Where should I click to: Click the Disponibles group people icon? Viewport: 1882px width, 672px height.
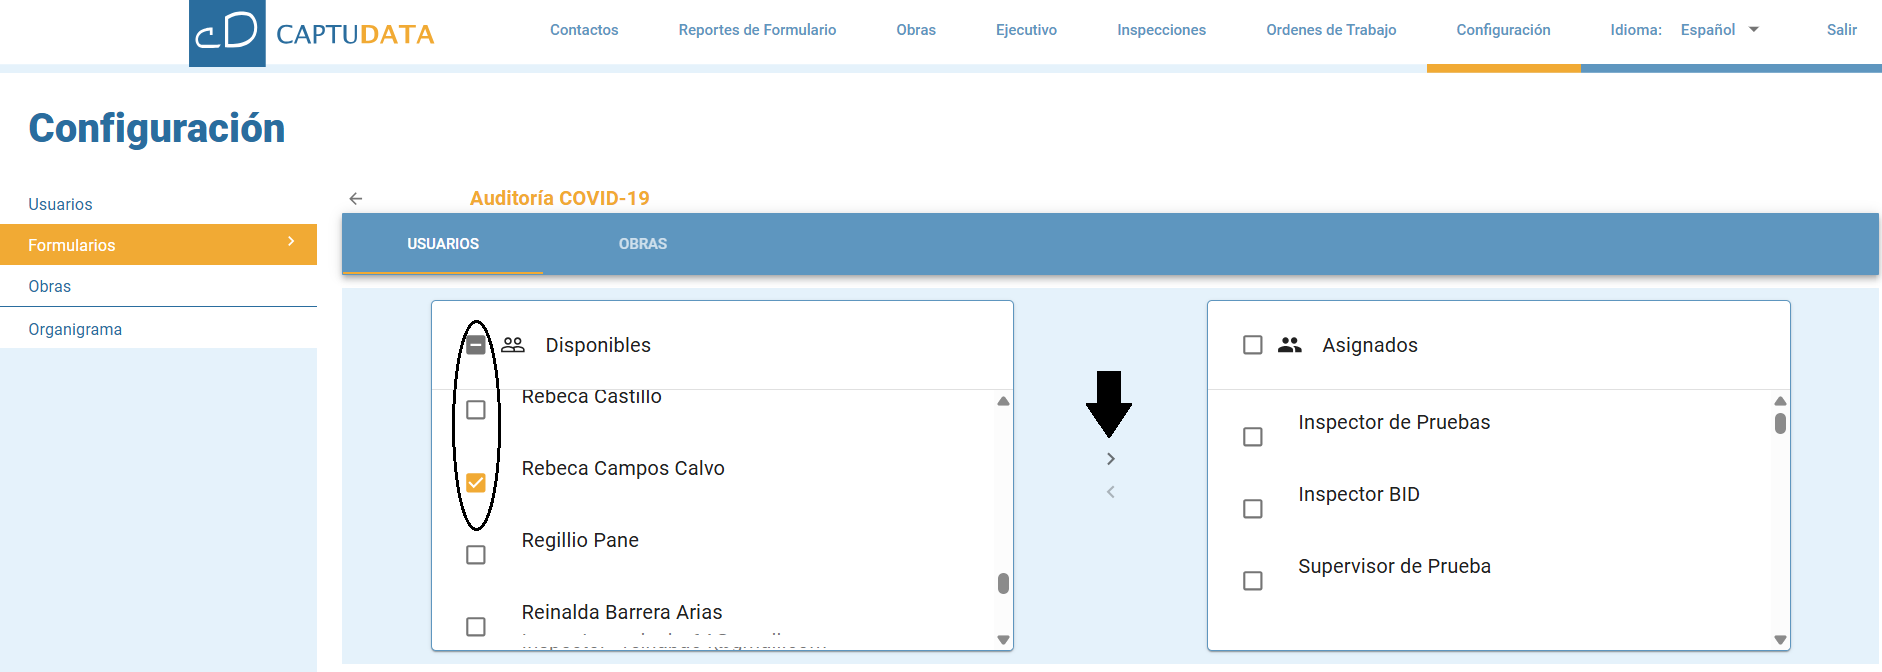click(x=513, y=345)
